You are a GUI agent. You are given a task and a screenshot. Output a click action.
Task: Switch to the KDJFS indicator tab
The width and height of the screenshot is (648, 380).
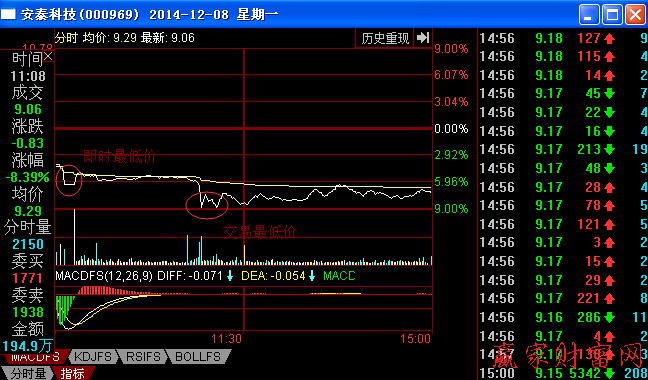click(93, 356)
